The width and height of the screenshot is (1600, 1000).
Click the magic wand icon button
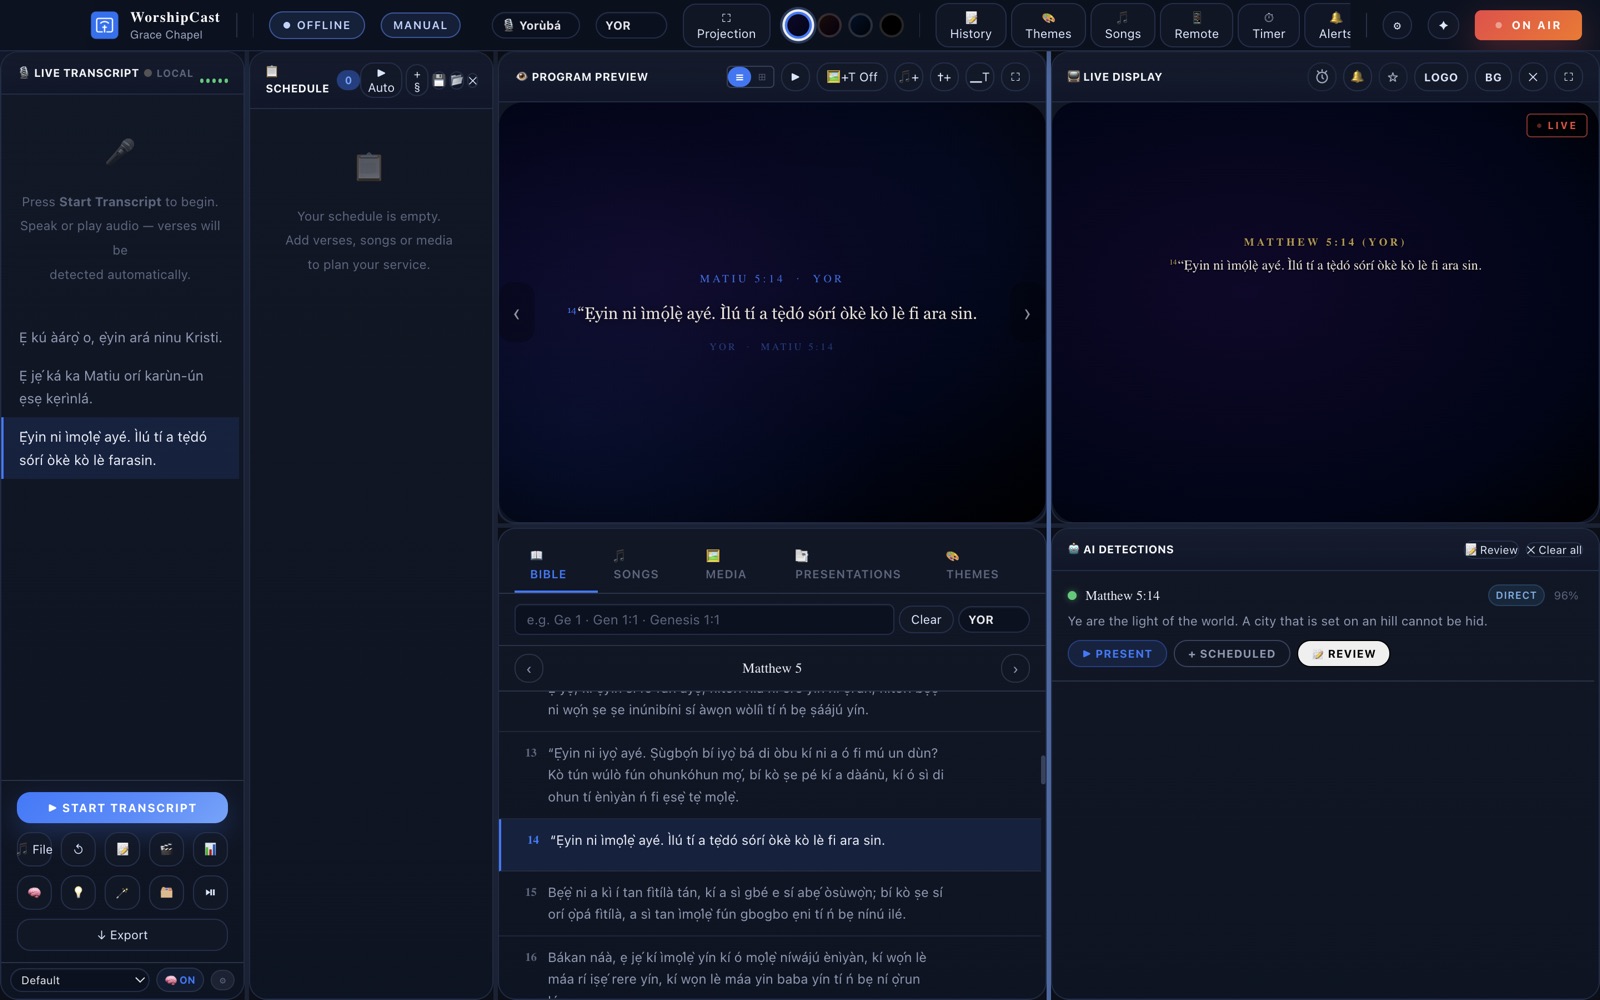[122, 892]
